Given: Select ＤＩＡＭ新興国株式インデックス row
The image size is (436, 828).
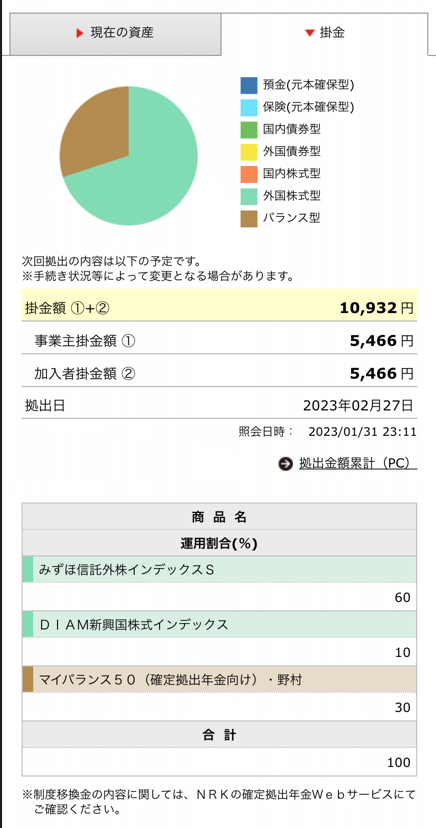Looking at the screenshot, I should point(219,625).
